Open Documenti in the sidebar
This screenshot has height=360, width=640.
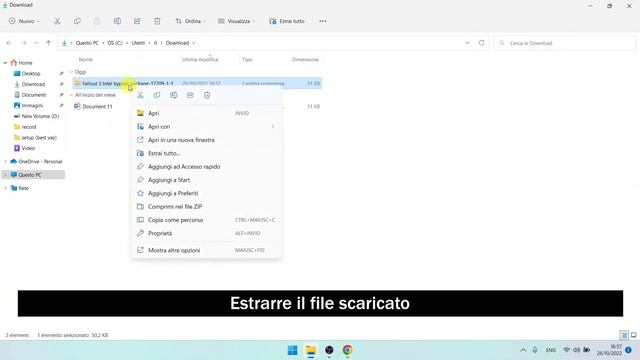pos(34,95)
